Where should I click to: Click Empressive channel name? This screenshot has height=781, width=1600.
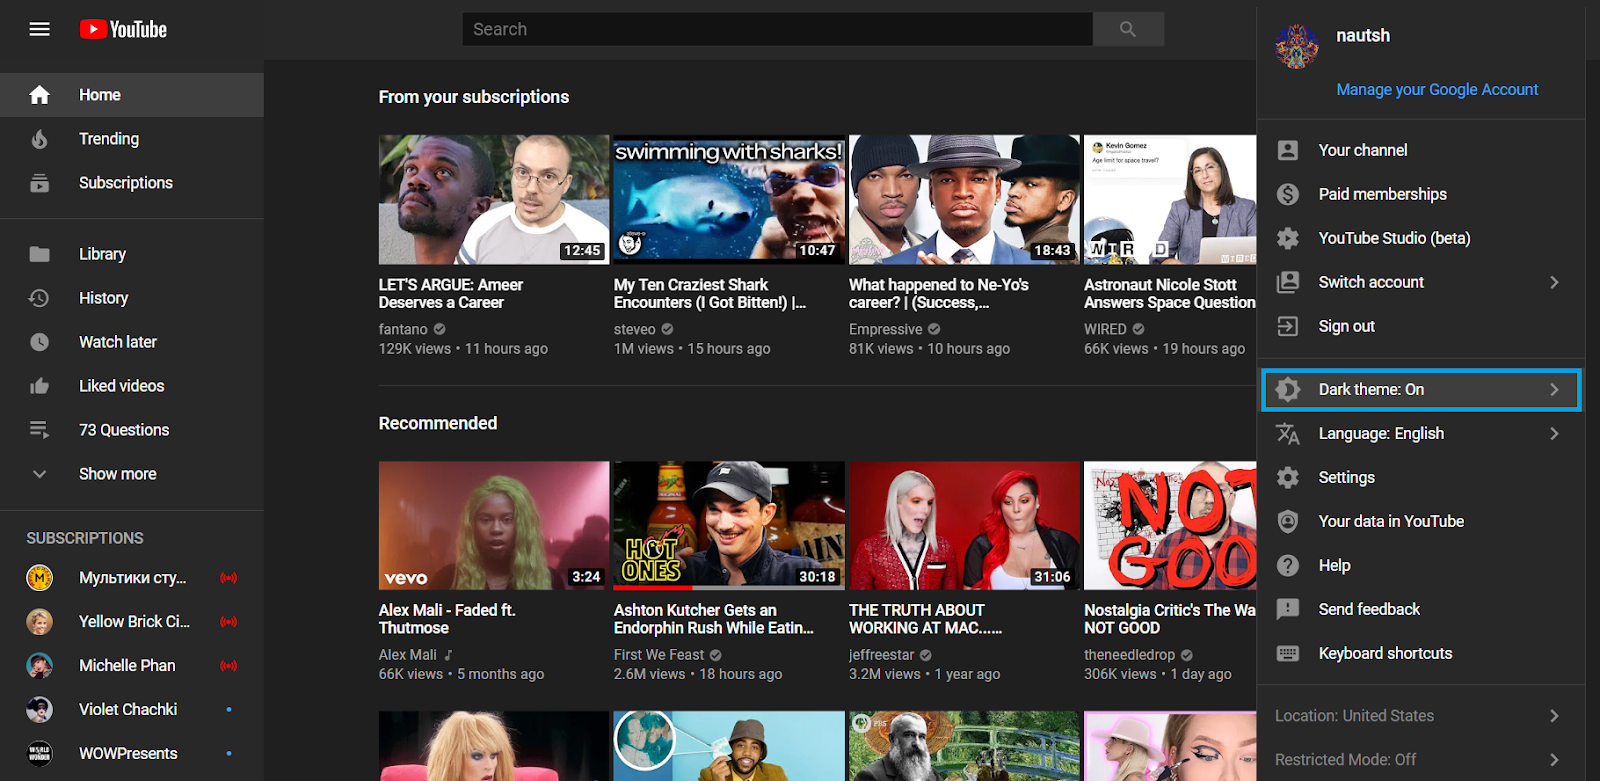(886, 329)
